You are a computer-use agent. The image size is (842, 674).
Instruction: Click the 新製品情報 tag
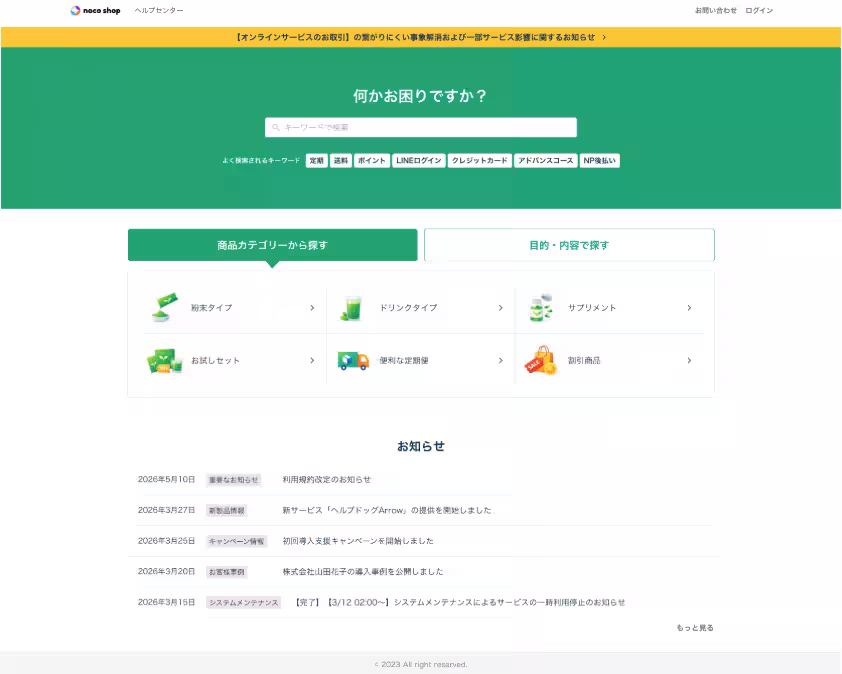pos(227,510)
